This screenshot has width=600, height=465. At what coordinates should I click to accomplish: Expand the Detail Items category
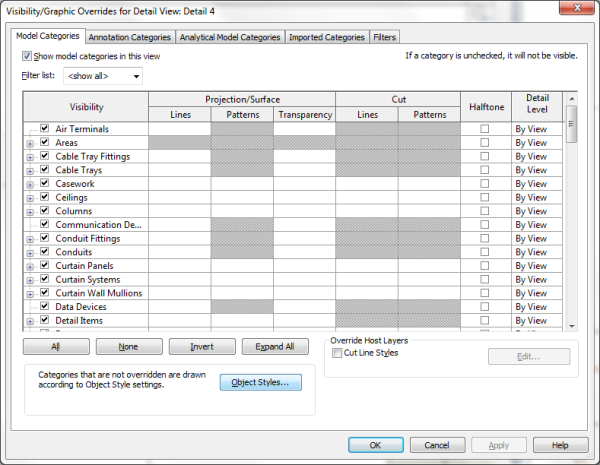tap(30, 322)
